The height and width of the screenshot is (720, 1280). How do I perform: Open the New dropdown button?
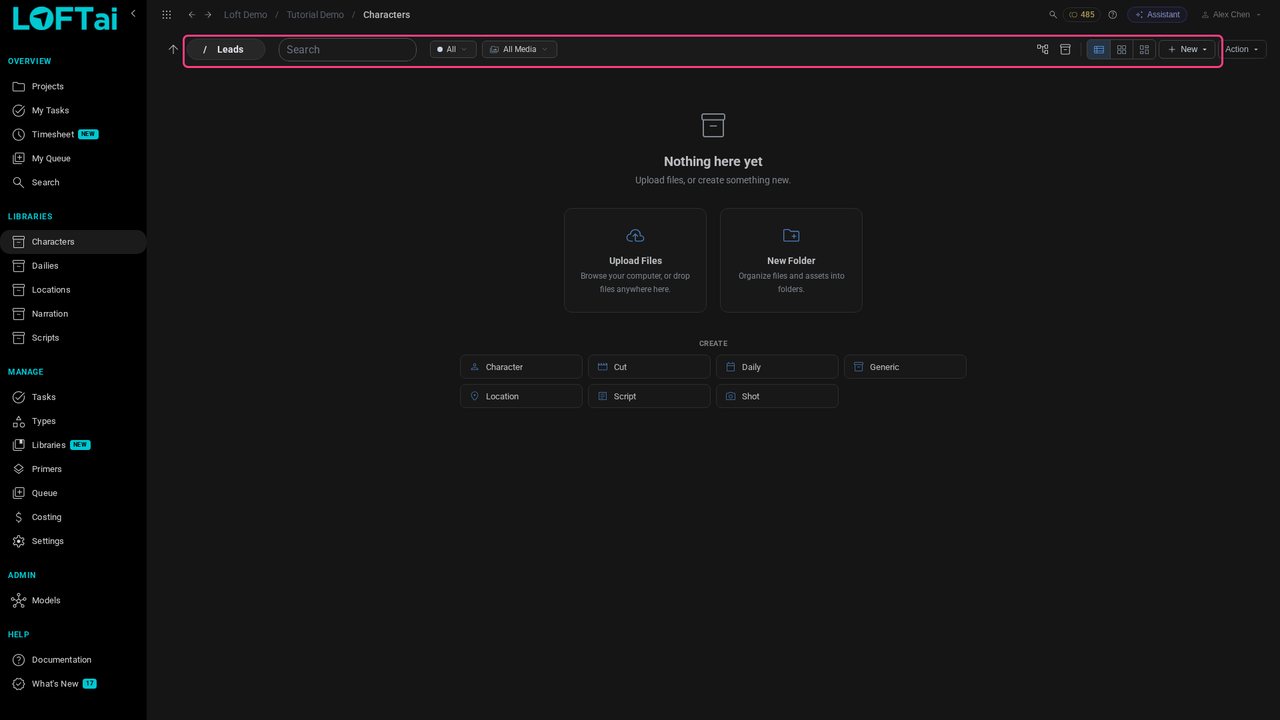point(1187,49)
